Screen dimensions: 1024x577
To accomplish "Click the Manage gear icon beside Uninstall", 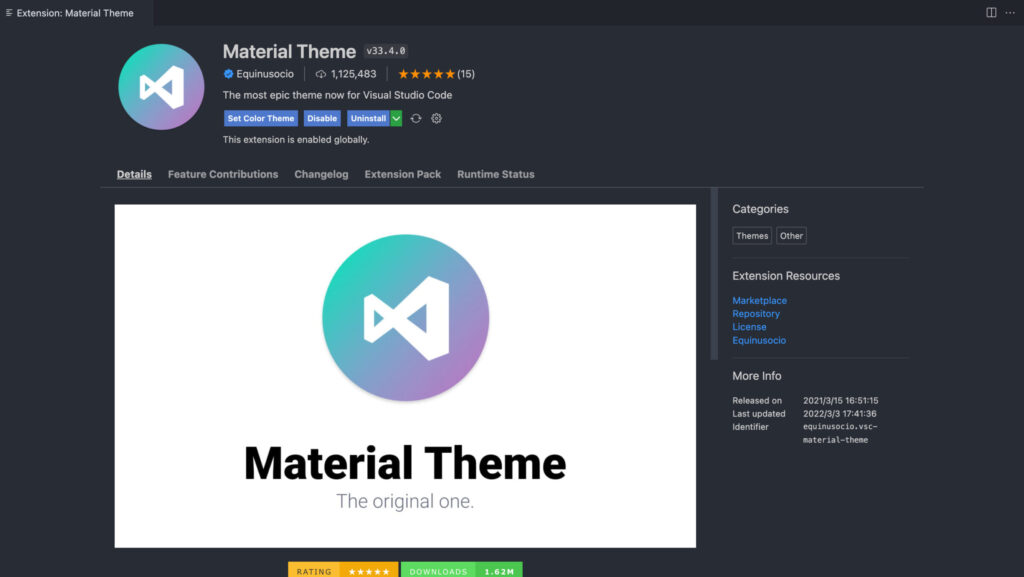I will (x=436, y=118).
